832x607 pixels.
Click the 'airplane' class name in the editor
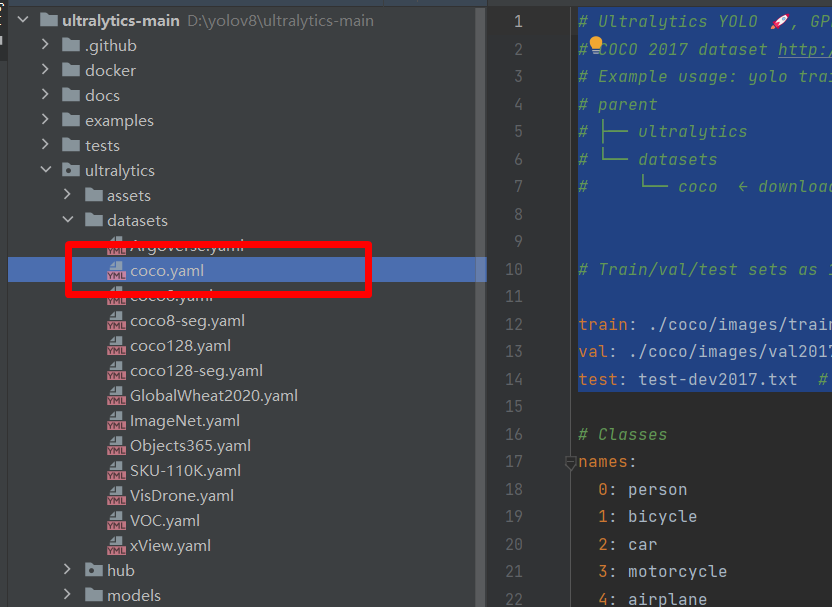pos(668,600)
